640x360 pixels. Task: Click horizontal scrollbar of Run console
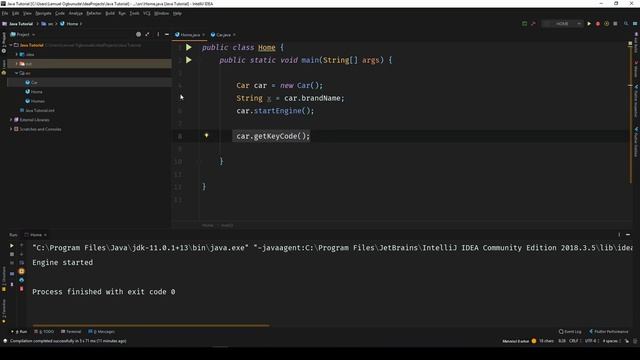tap(151, 325)
